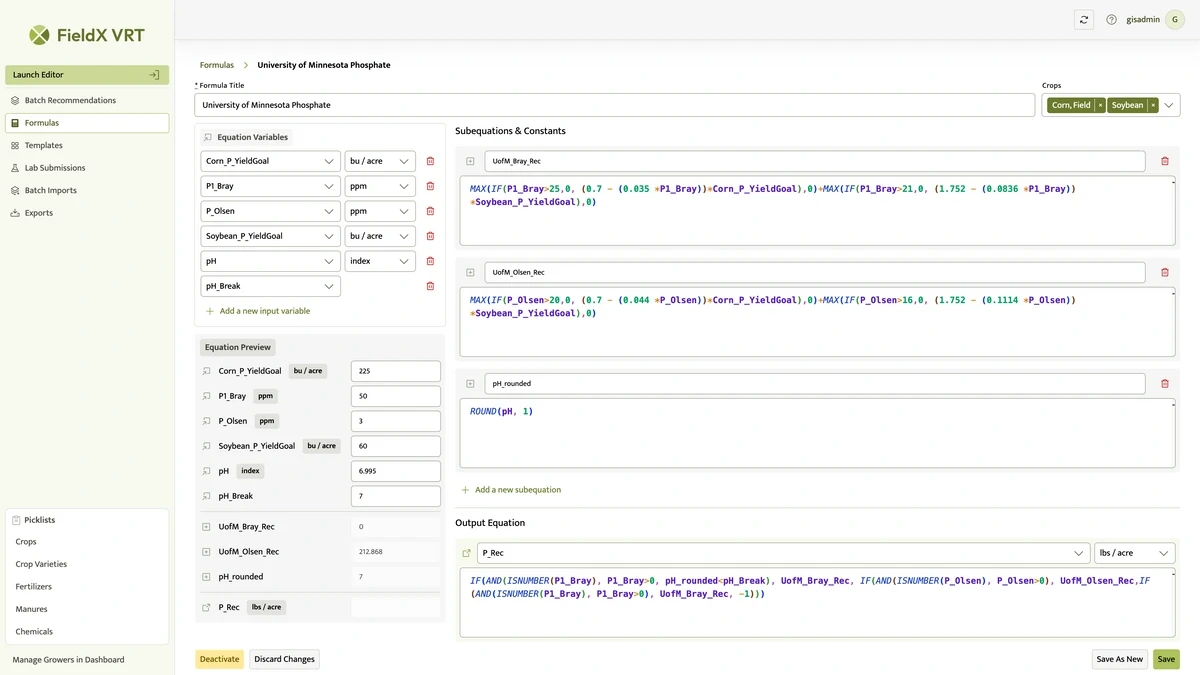Click plus icon beside pH_rounded title
1200x675 pixels.
470,383
